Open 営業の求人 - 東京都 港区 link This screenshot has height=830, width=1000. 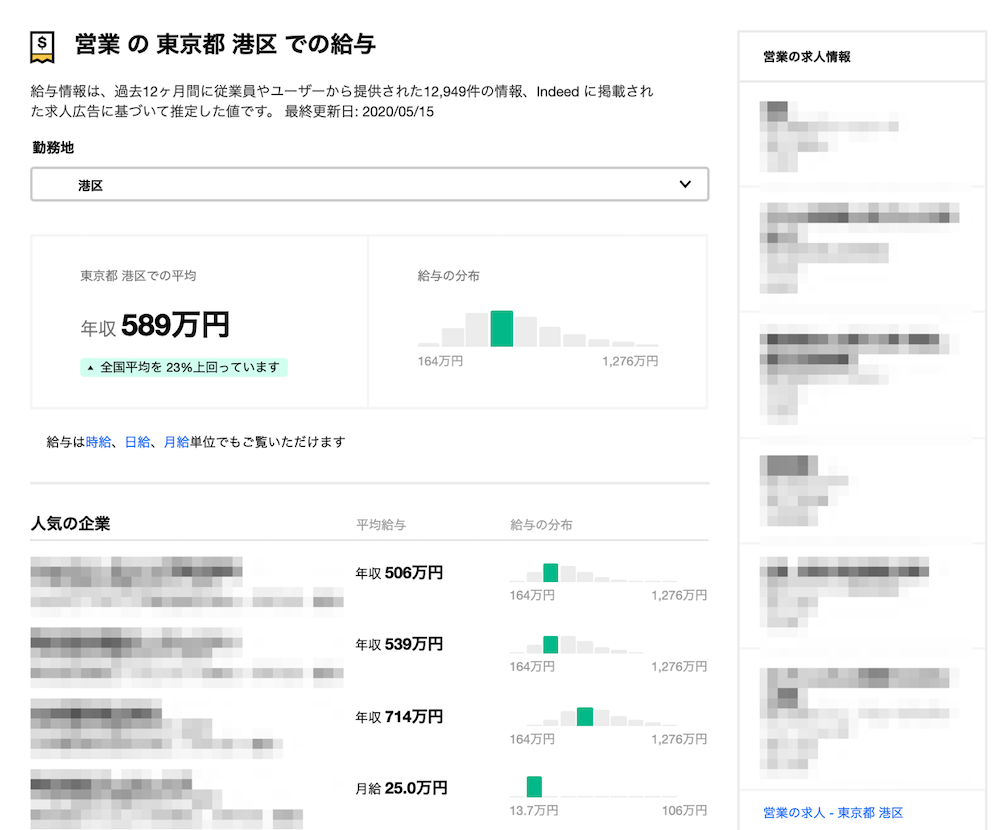click(x=832, y=813)
